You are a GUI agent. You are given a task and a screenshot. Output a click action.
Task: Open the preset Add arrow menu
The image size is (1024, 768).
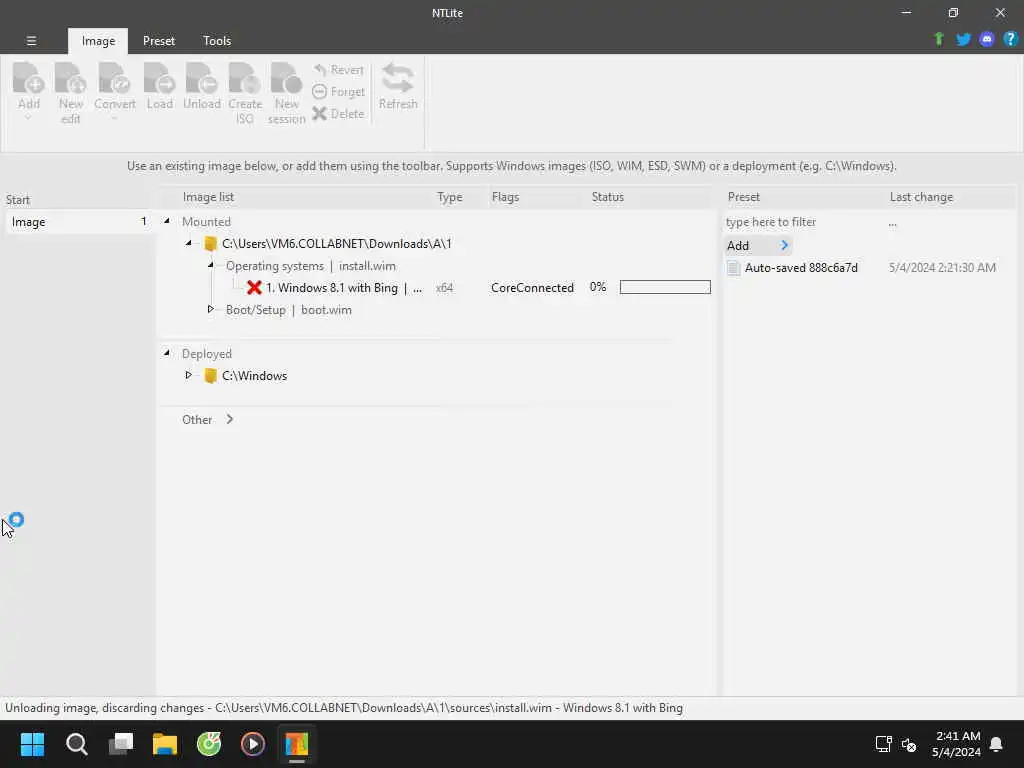point(784,246)
